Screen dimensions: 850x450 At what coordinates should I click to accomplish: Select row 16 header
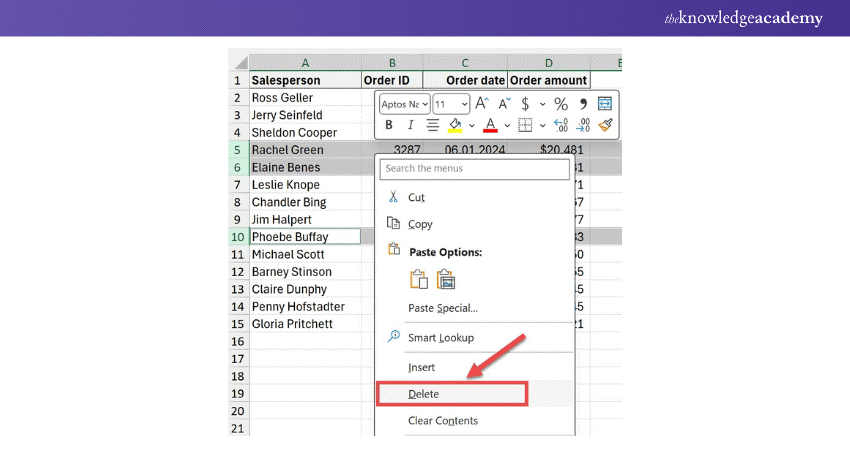click(x=237, y=341)
